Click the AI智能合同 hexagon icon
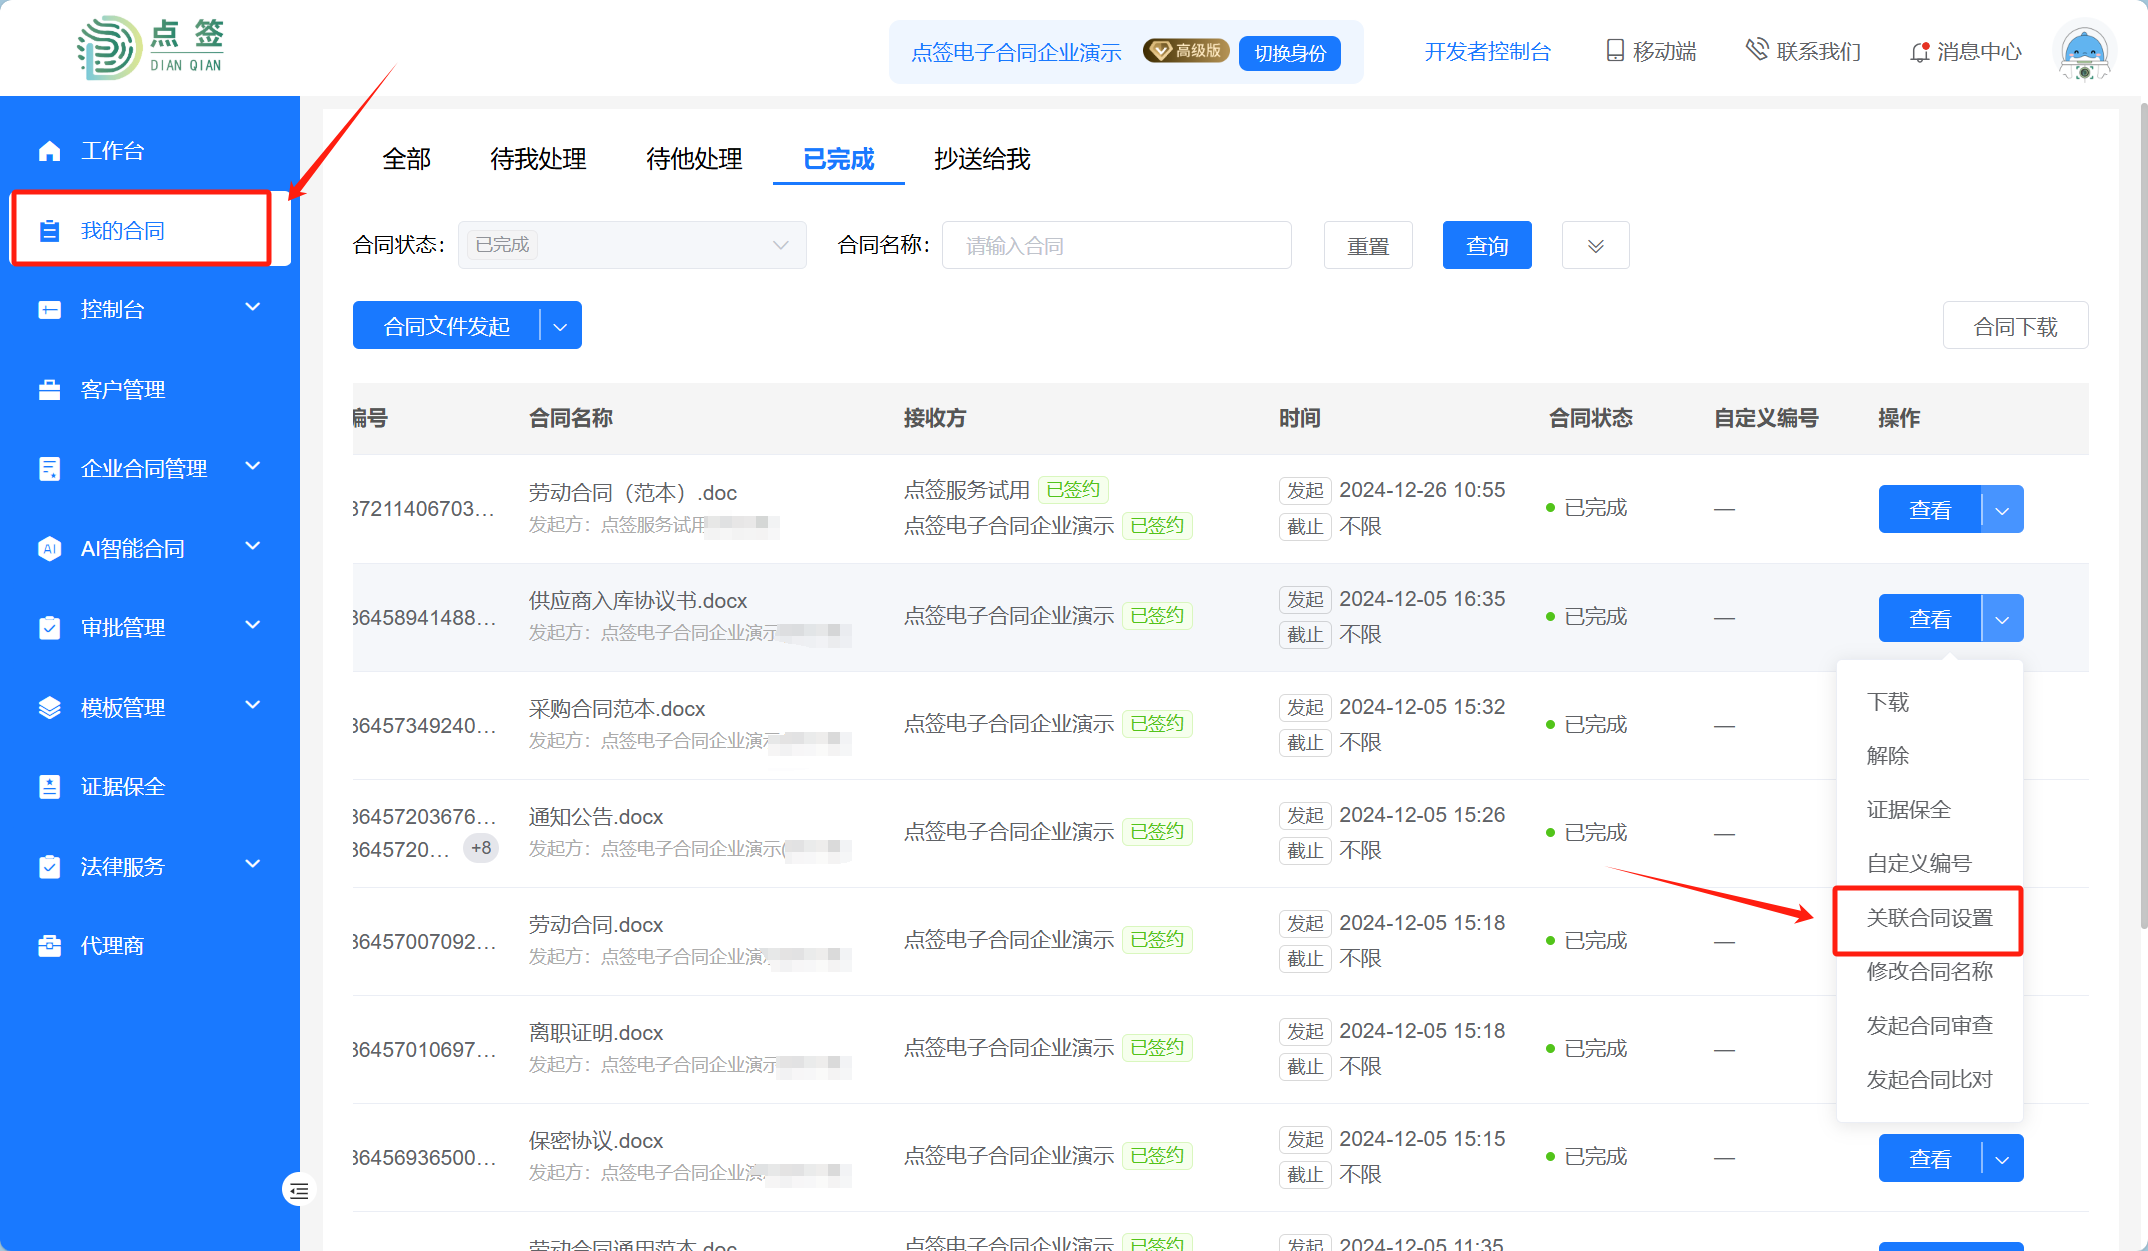 pyautogui.click(x=50, y=549)
